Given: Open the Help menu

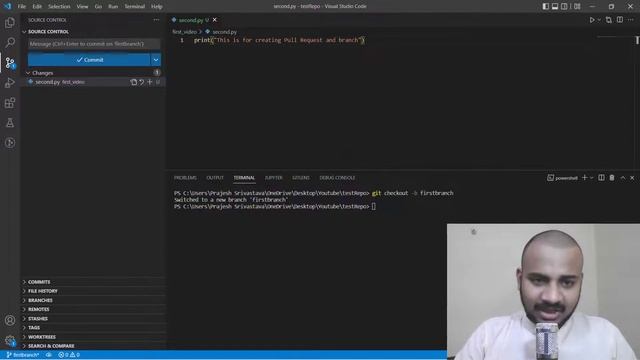Looking at the screenshot, I should [157, 7].
